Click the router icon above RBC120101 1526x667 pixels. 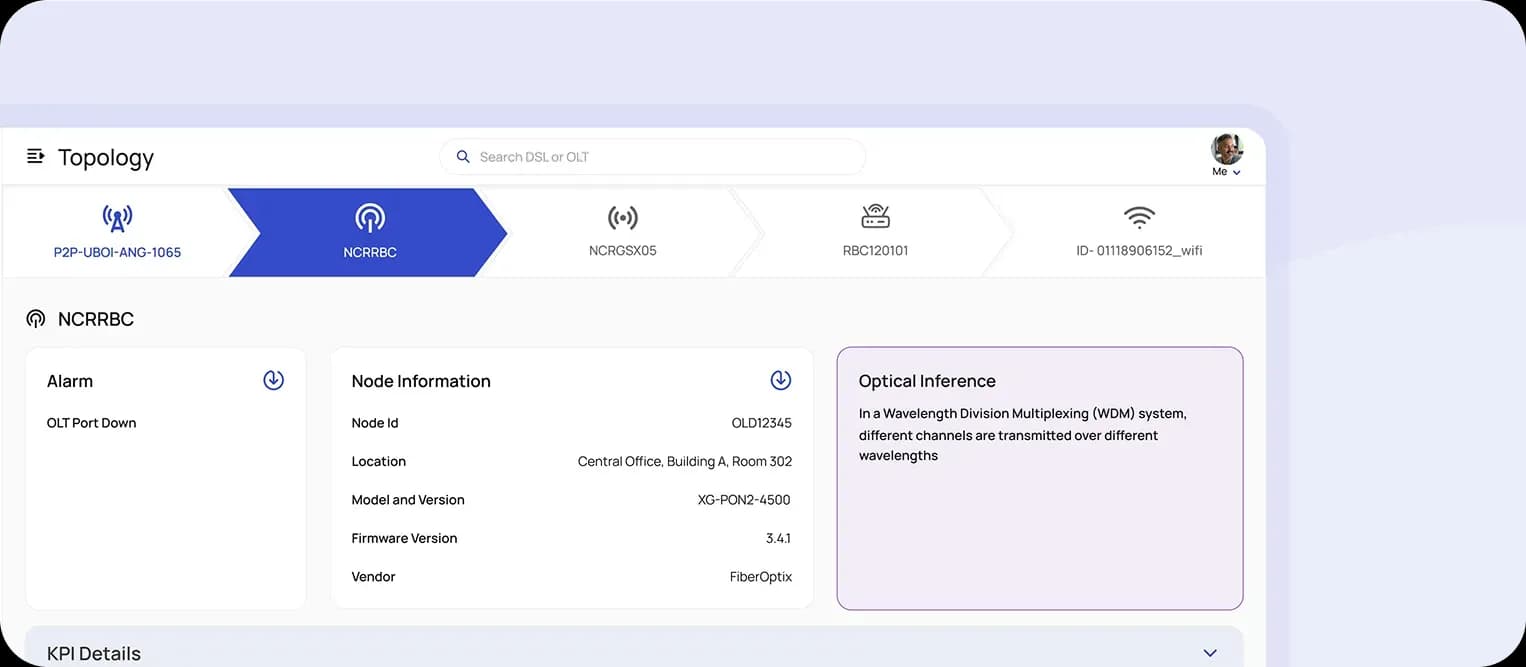tap(875, 216)
